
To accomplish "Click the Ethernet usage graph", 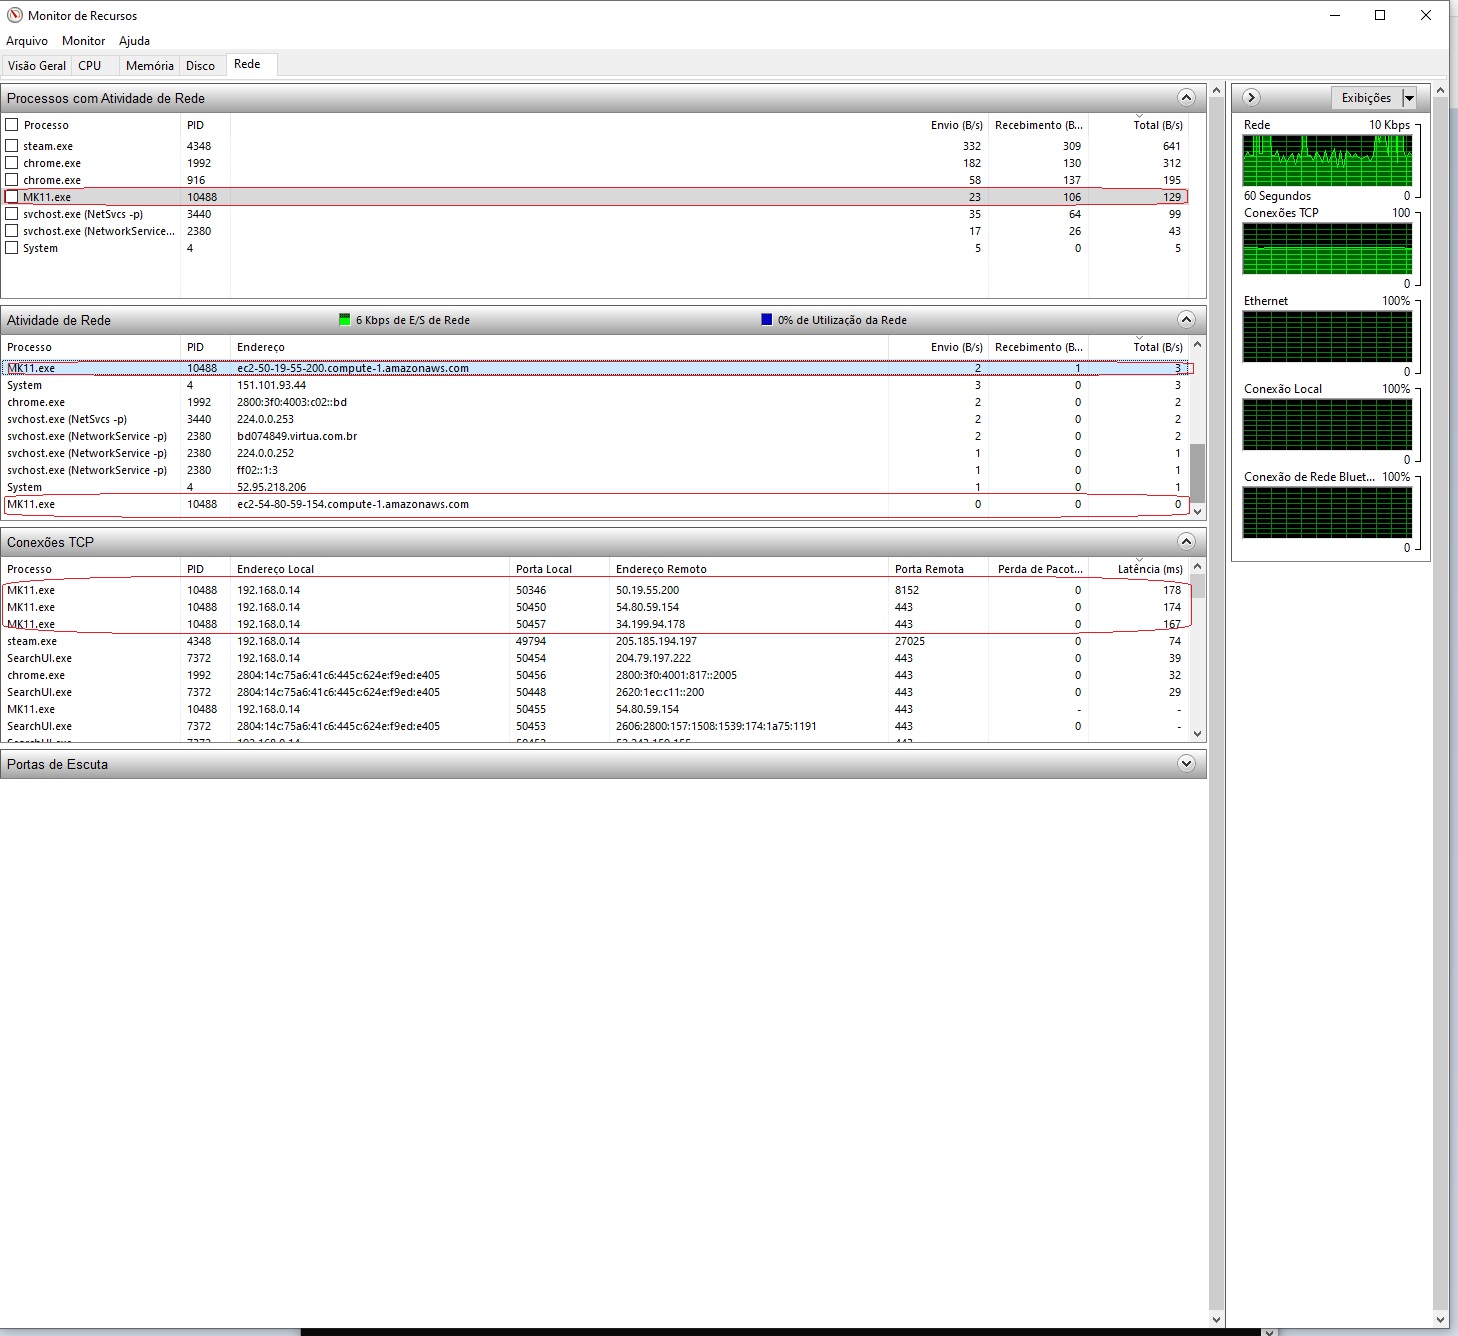I will click(1327, 336).
